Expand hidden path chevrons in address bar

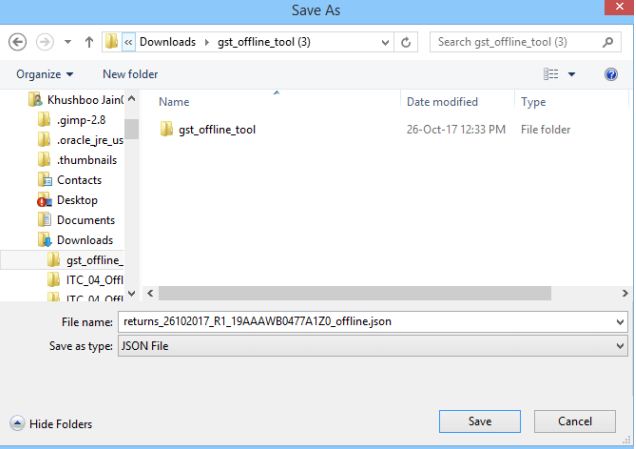[x=128, y=42]
